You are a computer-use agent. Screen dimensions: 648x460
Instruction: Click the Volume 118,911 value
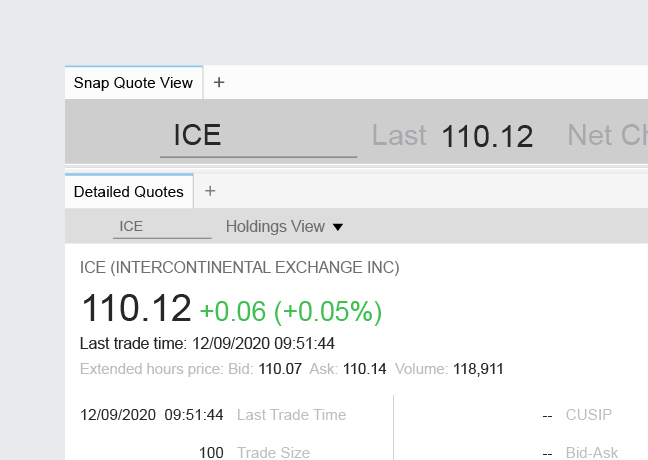pyautogui.click(x=478, y=369)
